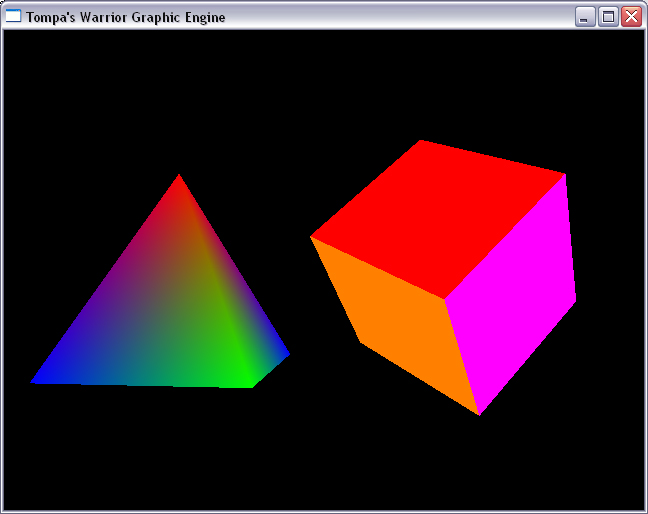Click the window title text 'Tompa's Warrior Graphic Engine'
The height and width of the screenshot is (514, 648).
pos(126,17)
